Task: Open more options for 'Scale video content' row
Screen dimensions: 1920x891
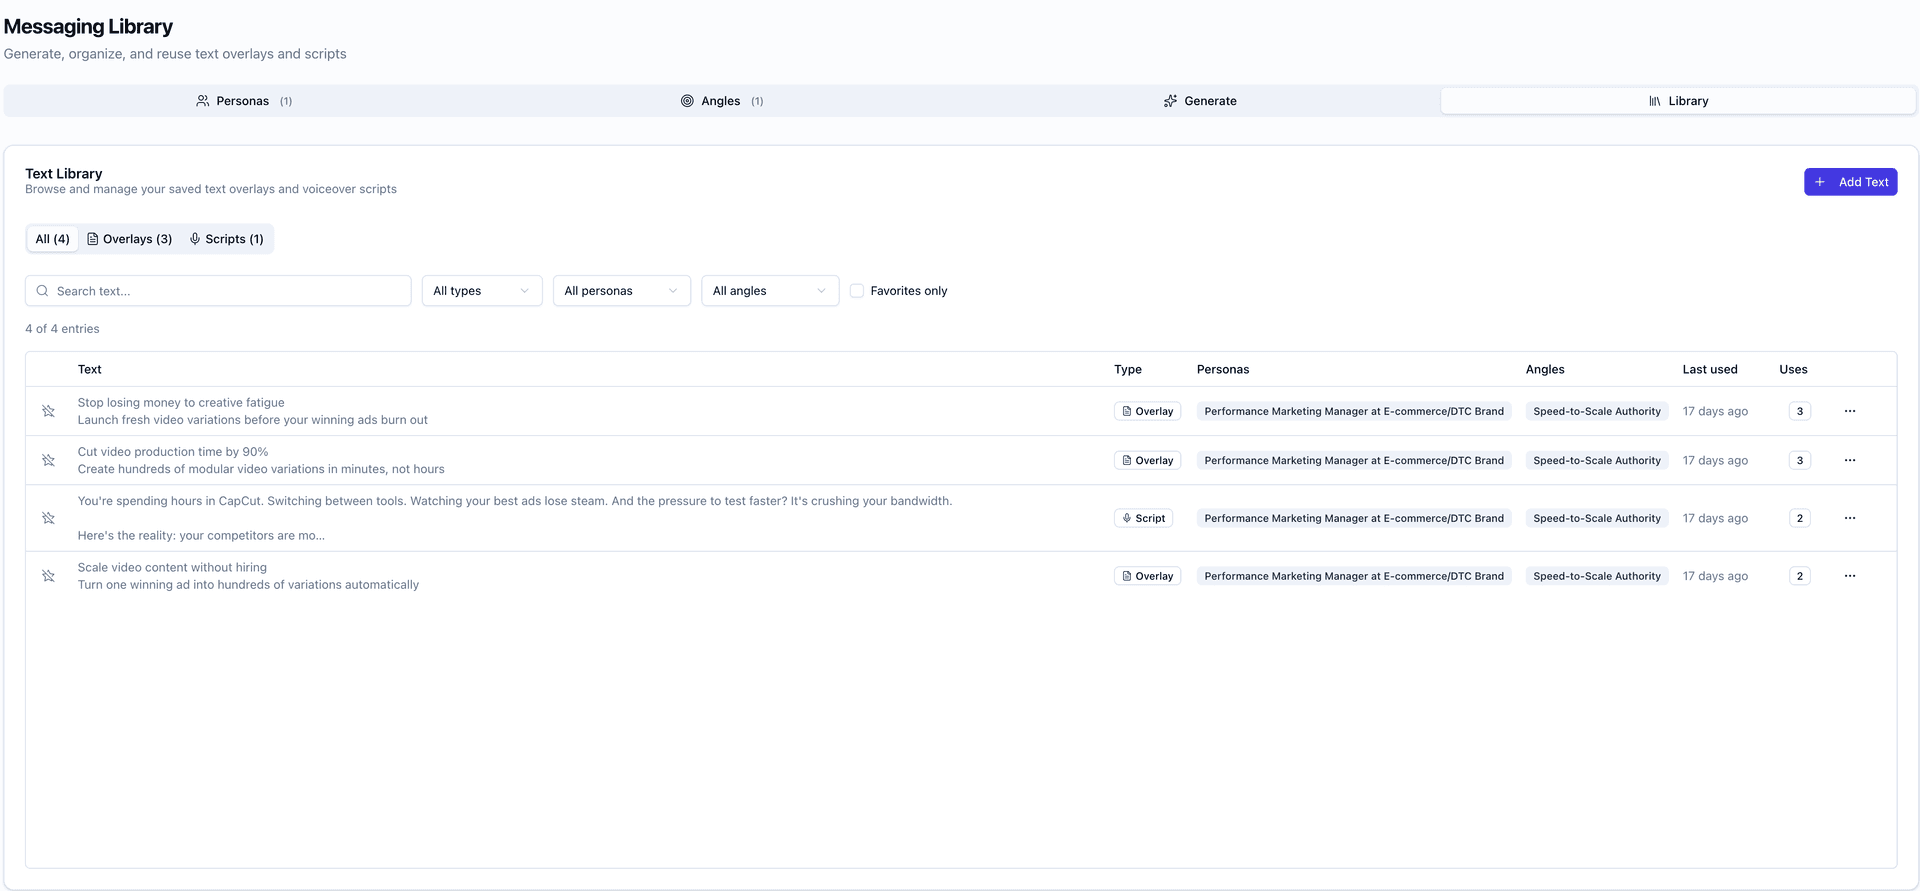Action: [x=1850, y=576]
